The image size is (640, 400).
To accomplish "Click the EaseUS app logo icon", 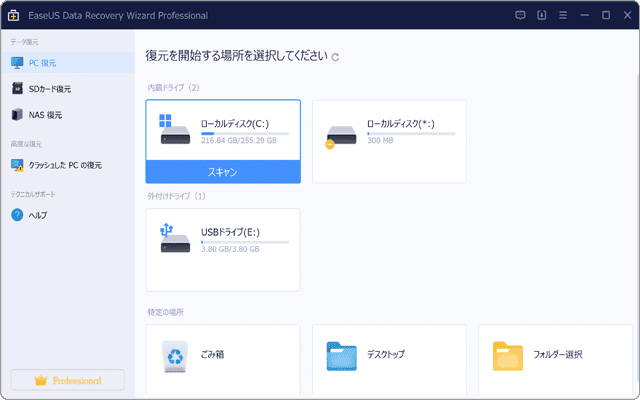I will point(13,16).
